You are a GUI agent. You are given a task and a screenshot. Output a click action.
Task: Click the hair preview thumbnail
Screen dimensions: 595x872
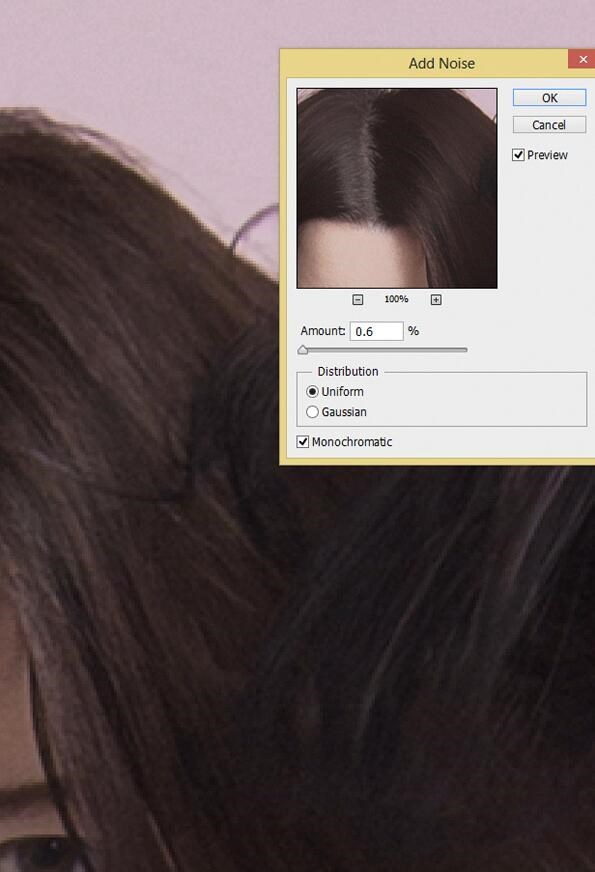tap(397, 188)
